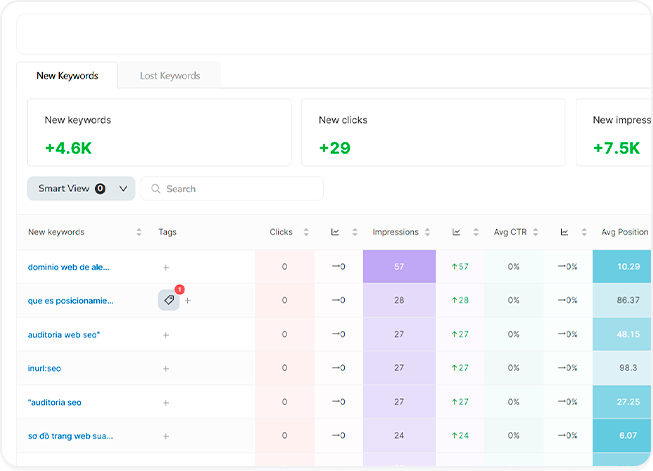Sort table by Impressions column

(428, 232)
